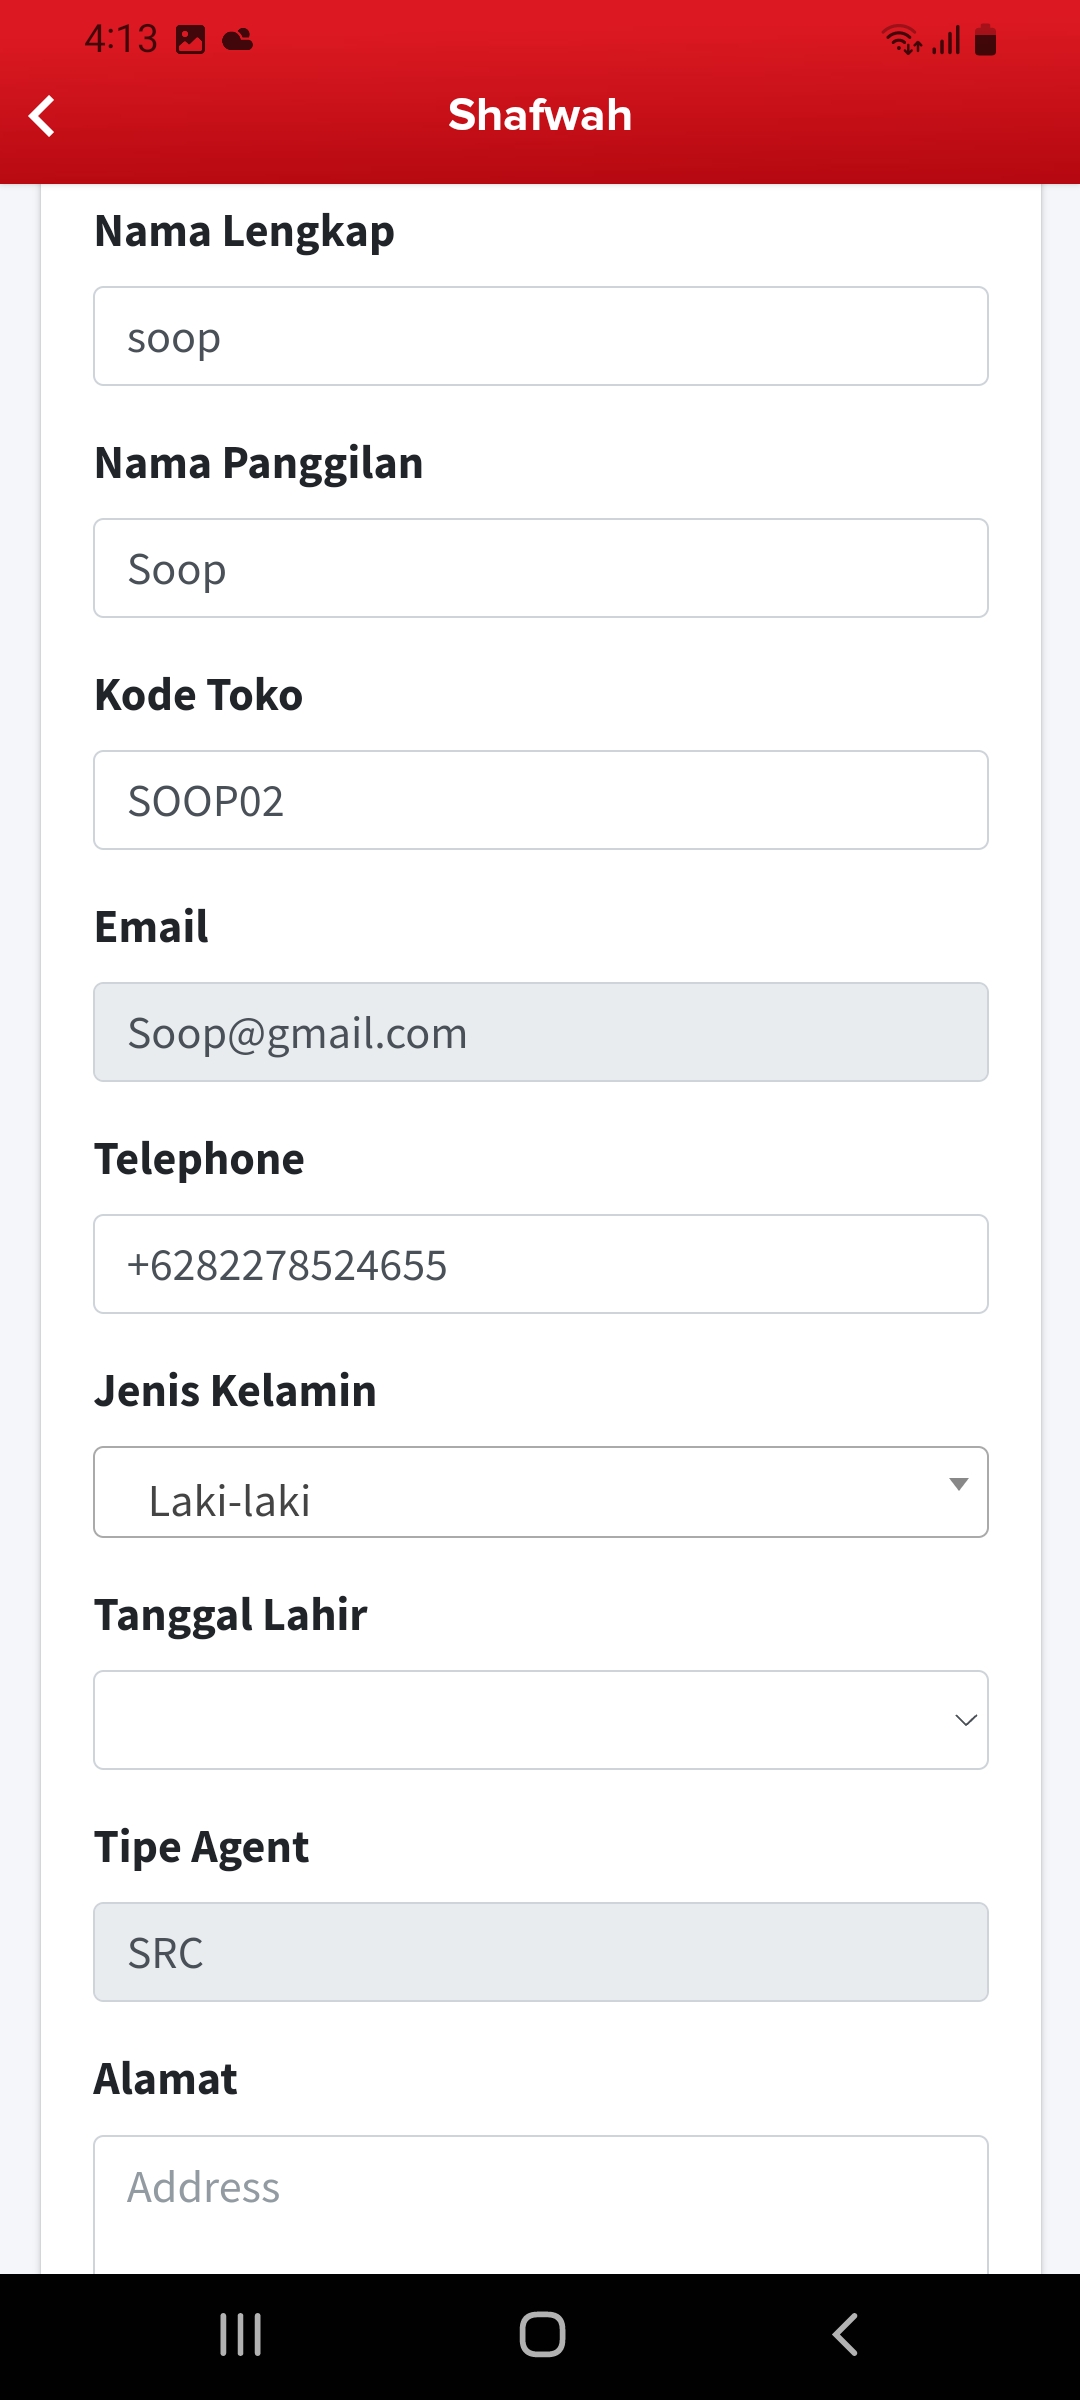Expand the Tanggal Lahir date selector
This screenshot has width=1080, height=2400.
pos(540,1720)
